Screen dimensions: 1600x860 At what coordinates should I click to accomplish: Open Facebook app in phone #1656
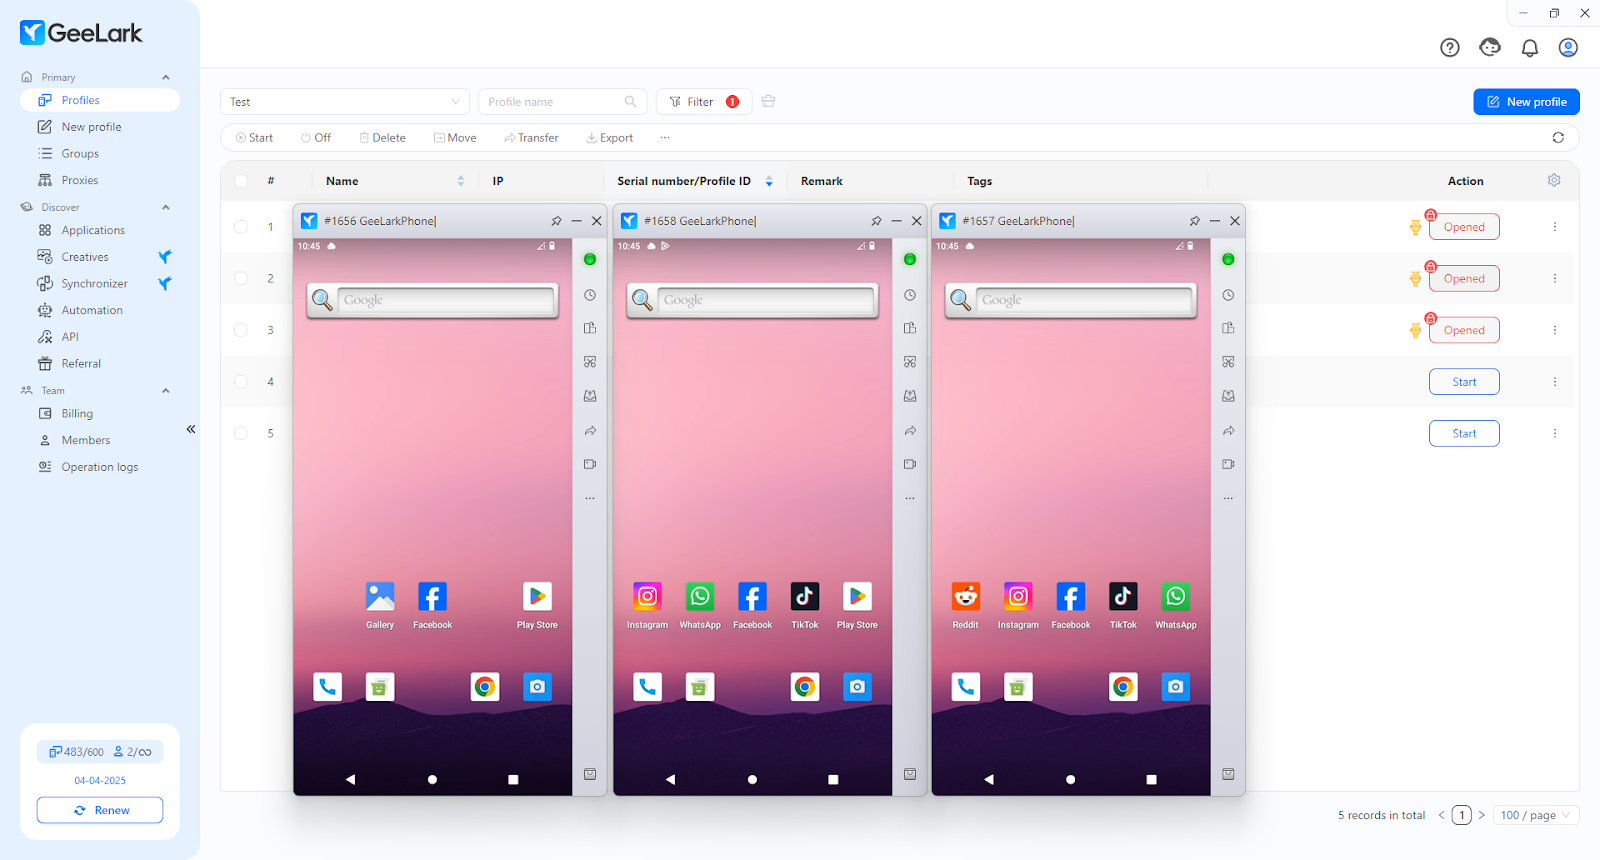coord(432,598)
